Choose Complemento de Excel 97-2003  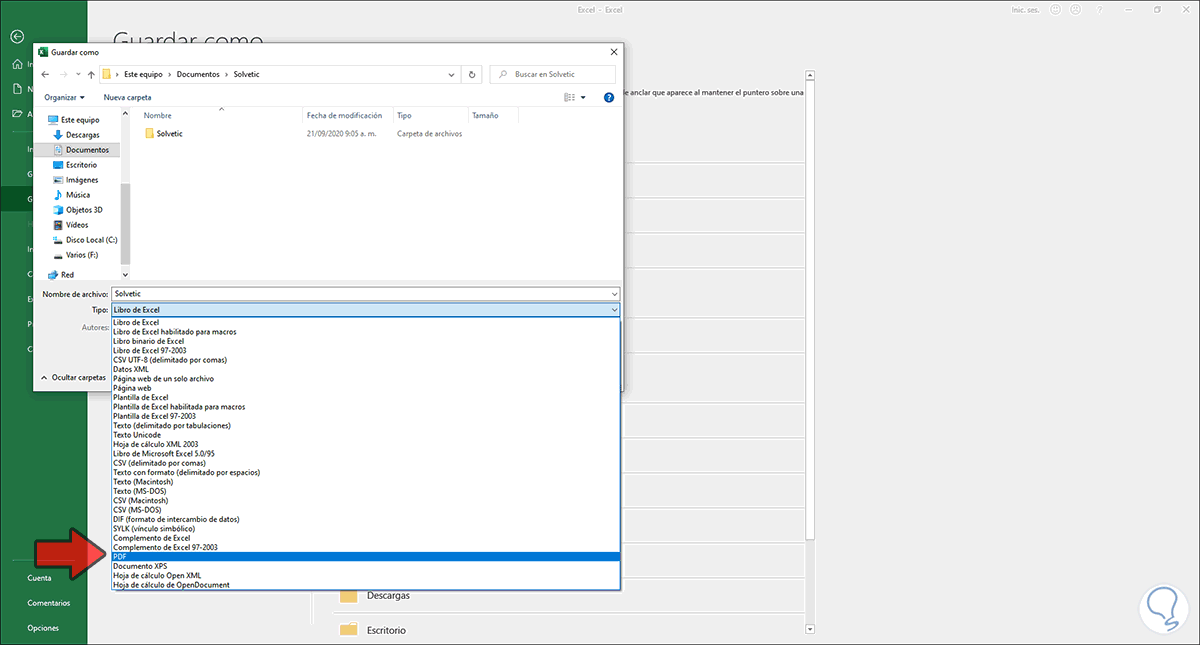point(366,547)
